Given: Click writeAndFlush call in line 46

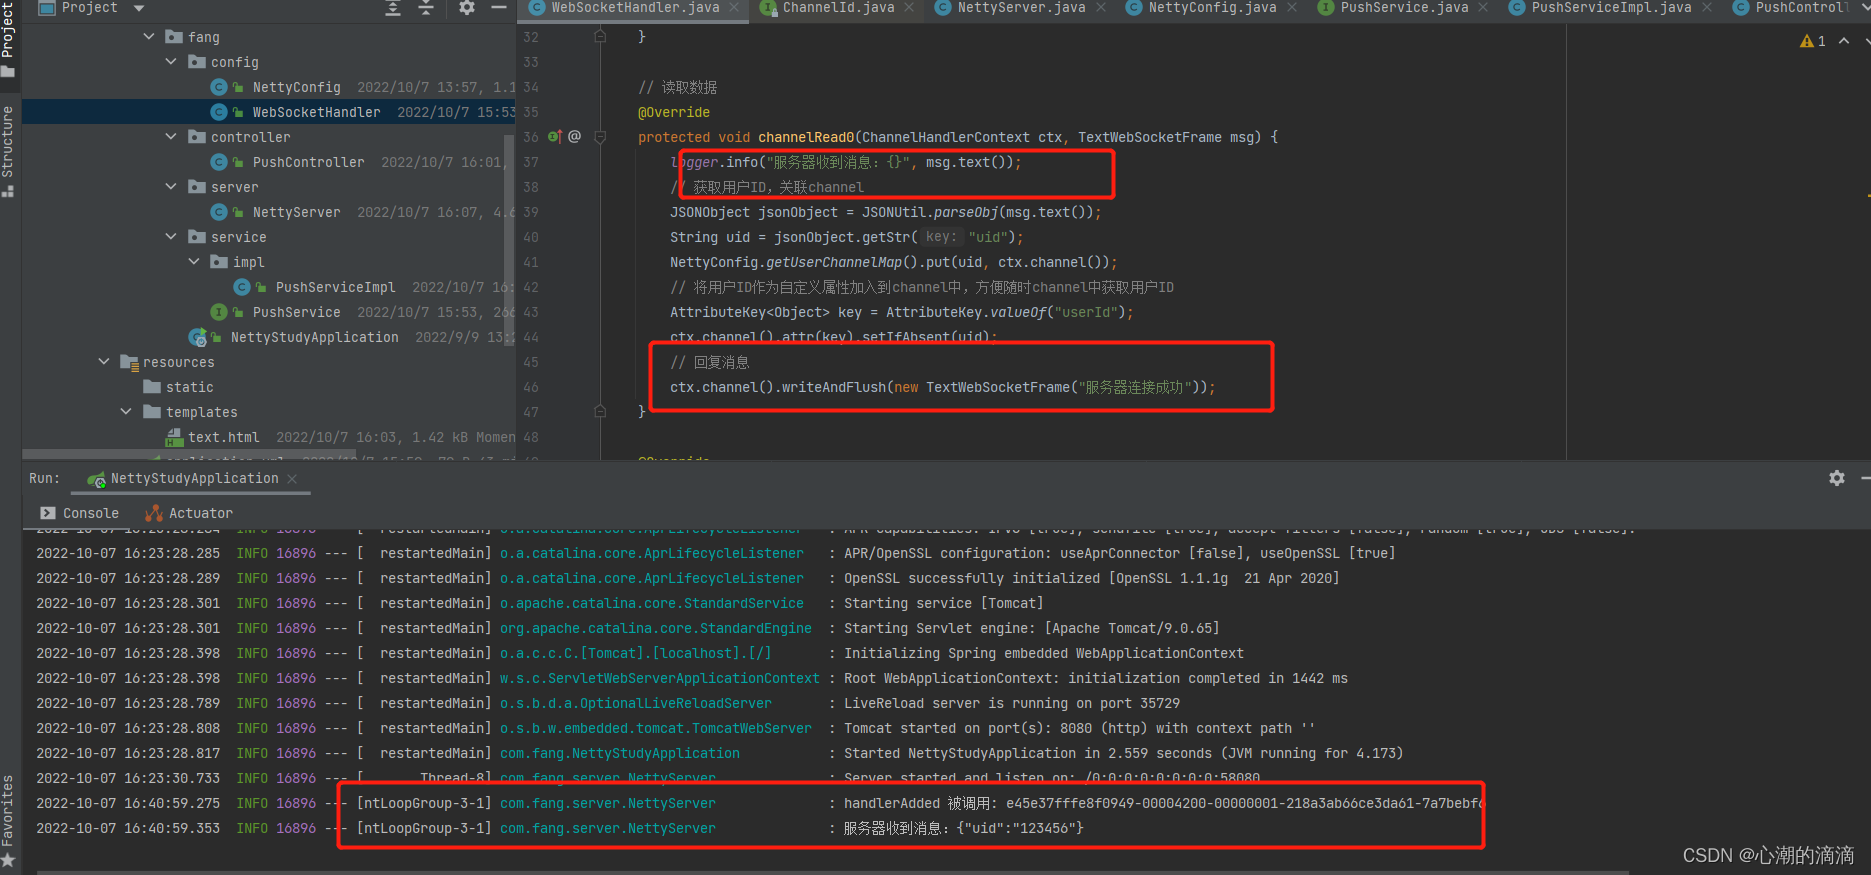Looking at the screenshot, I should (834, 387).
